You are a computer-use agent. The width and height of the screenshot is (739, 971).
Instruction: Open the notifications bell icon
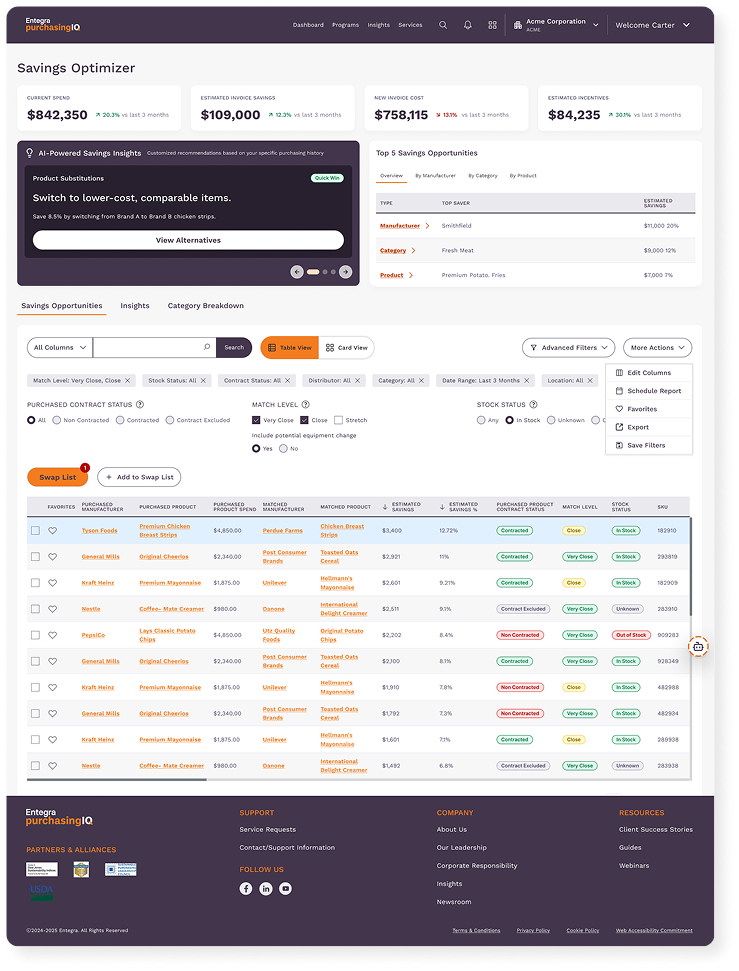(468, 25)
